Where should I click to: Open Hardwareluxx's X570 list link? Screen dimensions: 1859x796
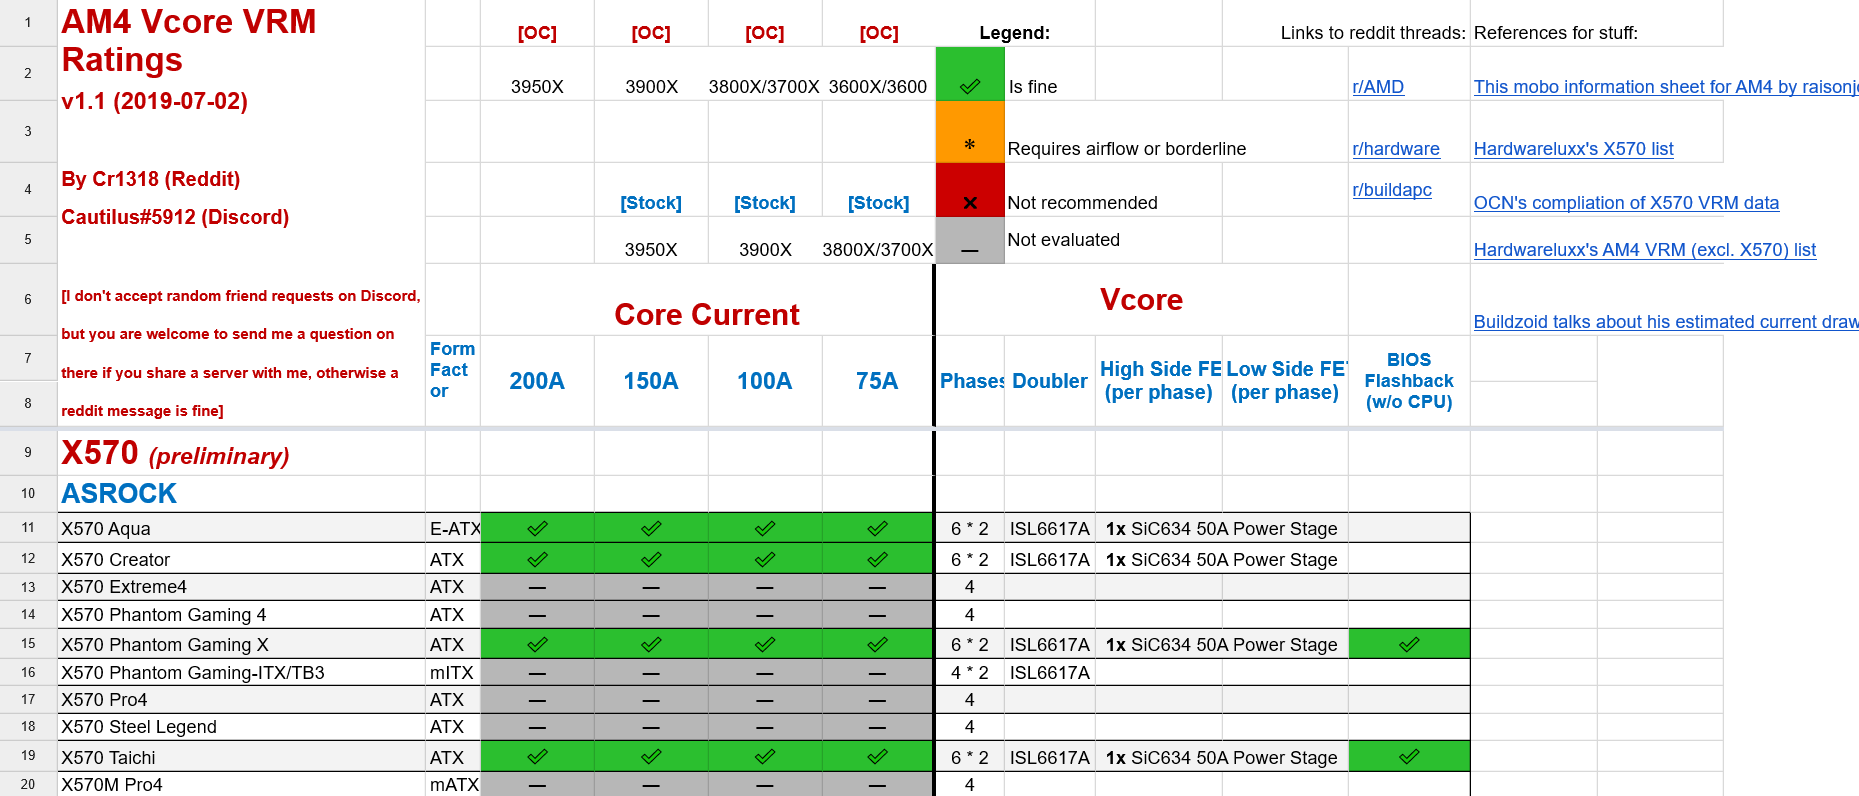[1573, 149]
